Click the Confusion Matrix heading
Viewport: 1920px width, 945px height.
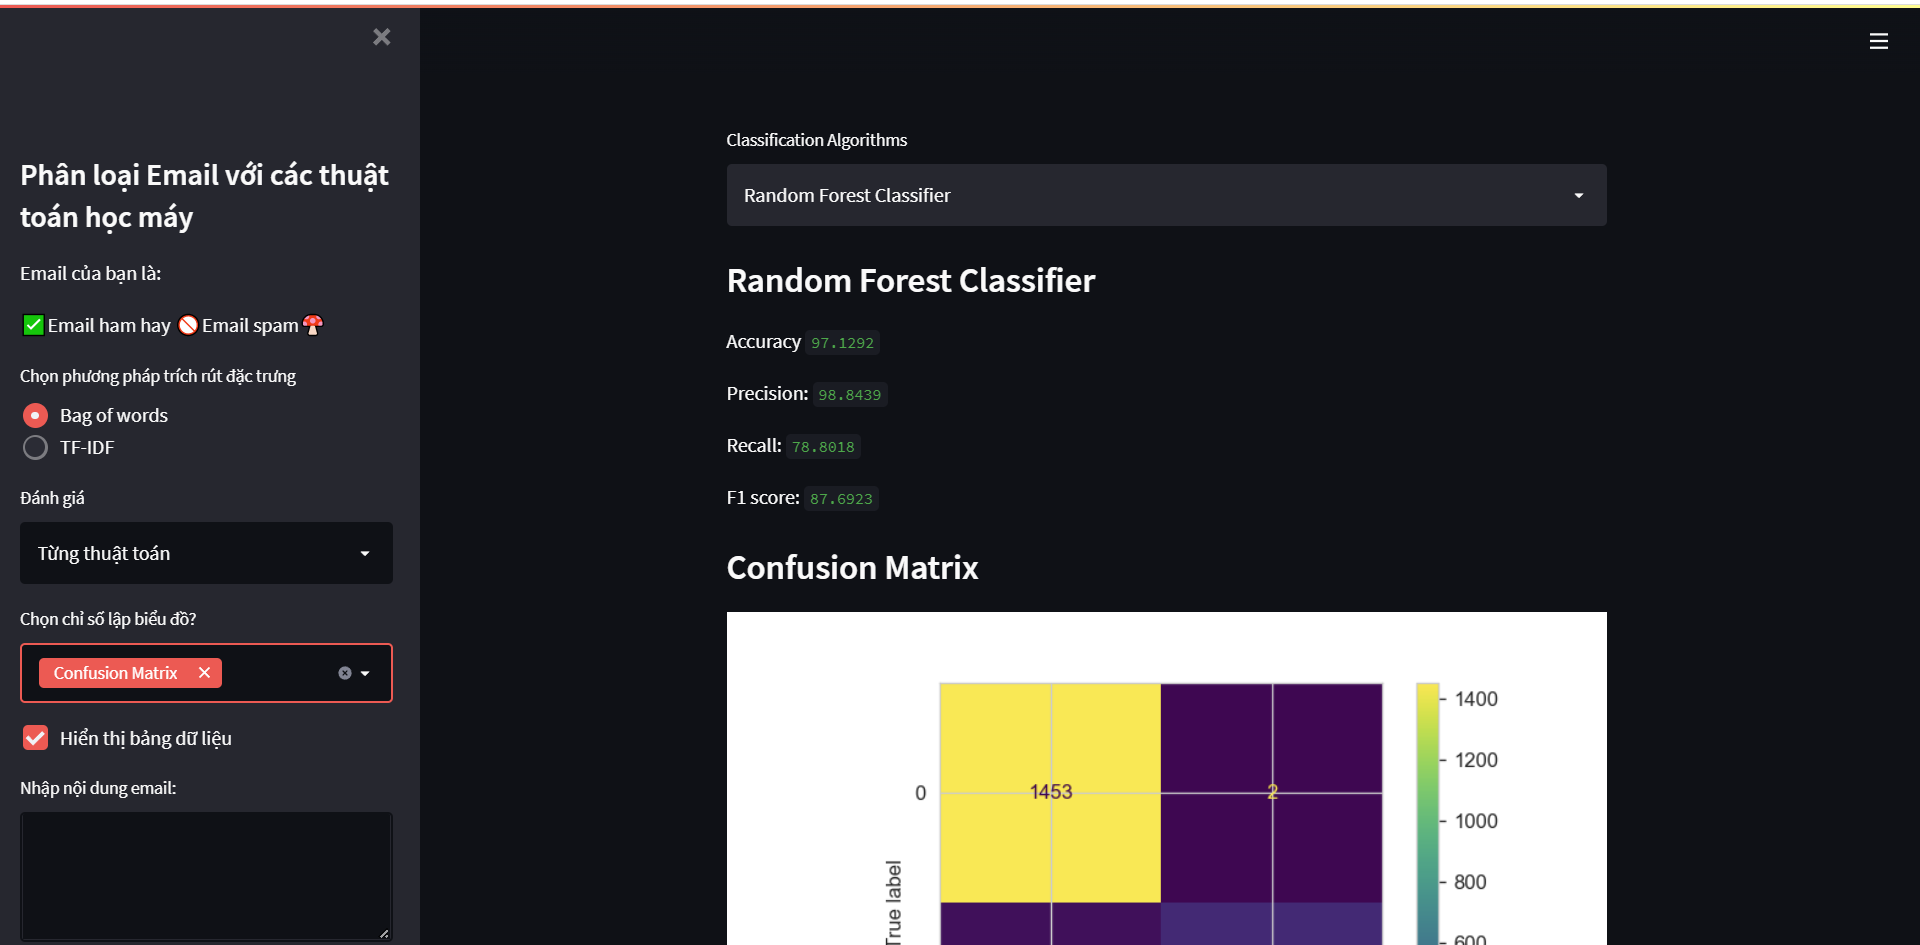pyautogui.click(x=852, y=568)
